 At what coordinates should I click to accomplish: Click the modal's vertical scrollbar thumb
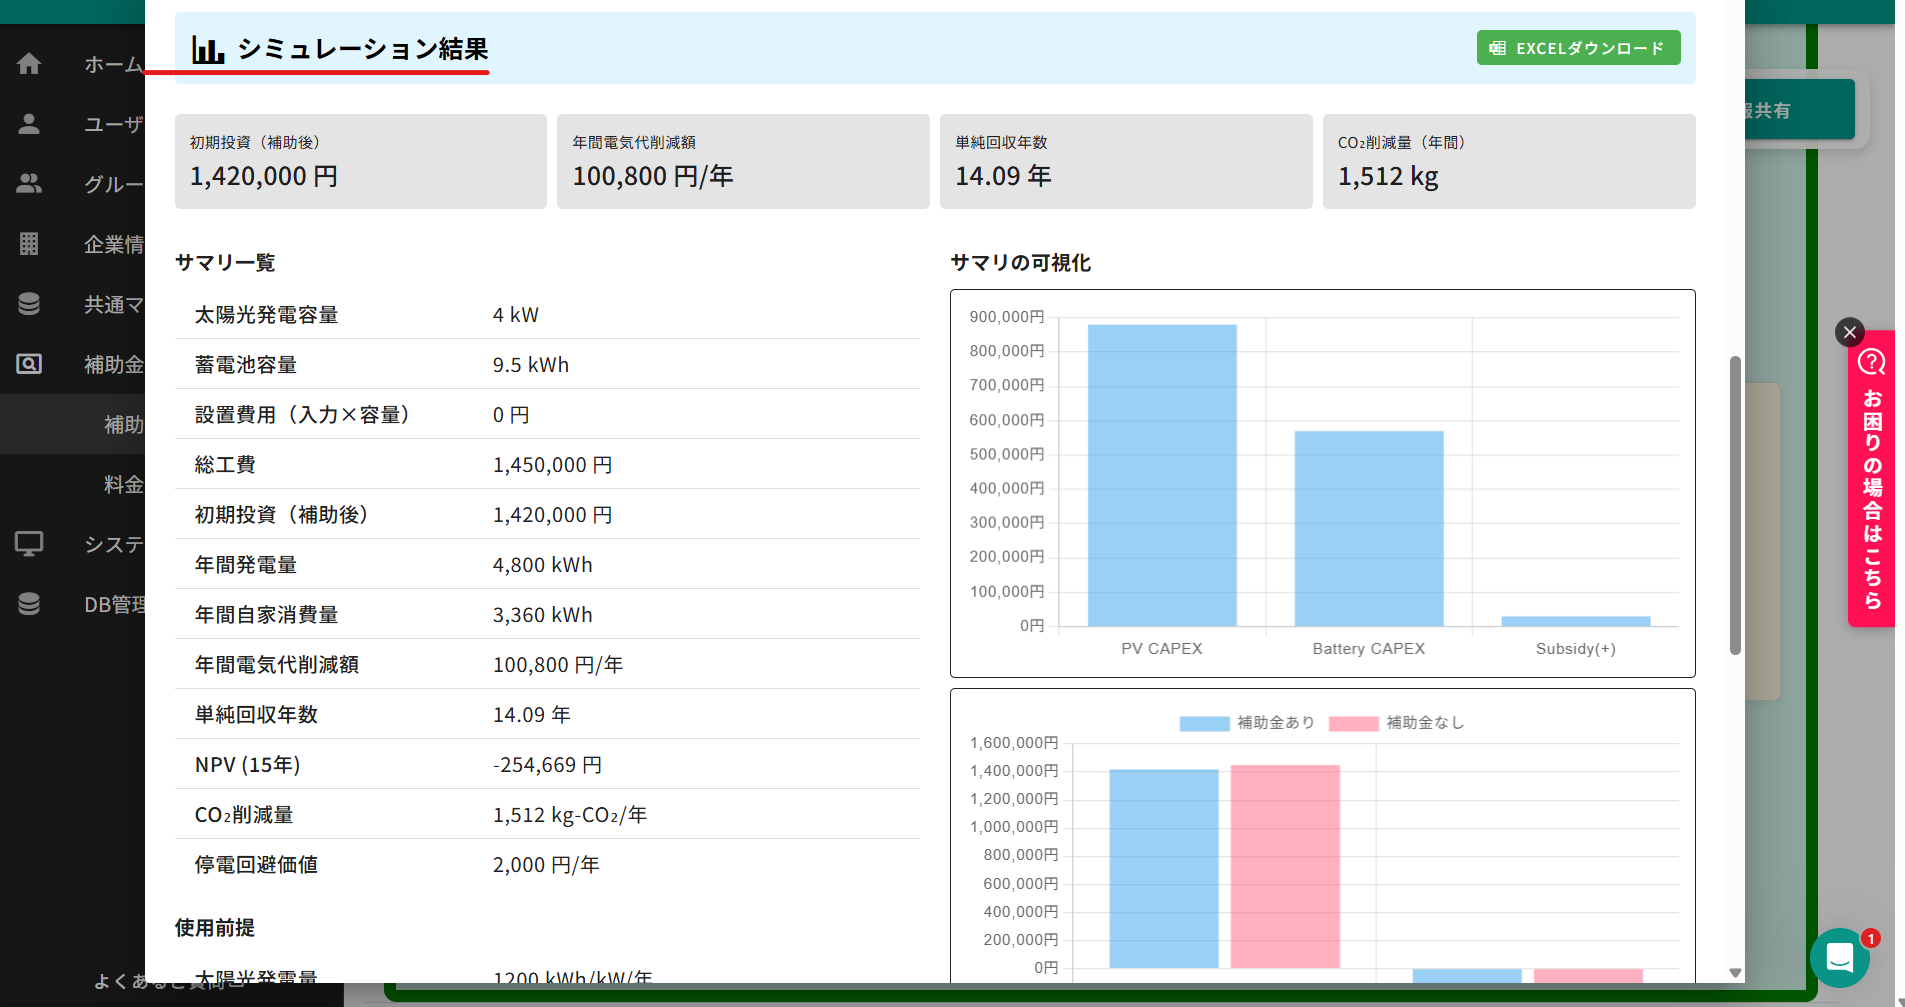(x=1735, y=505)
